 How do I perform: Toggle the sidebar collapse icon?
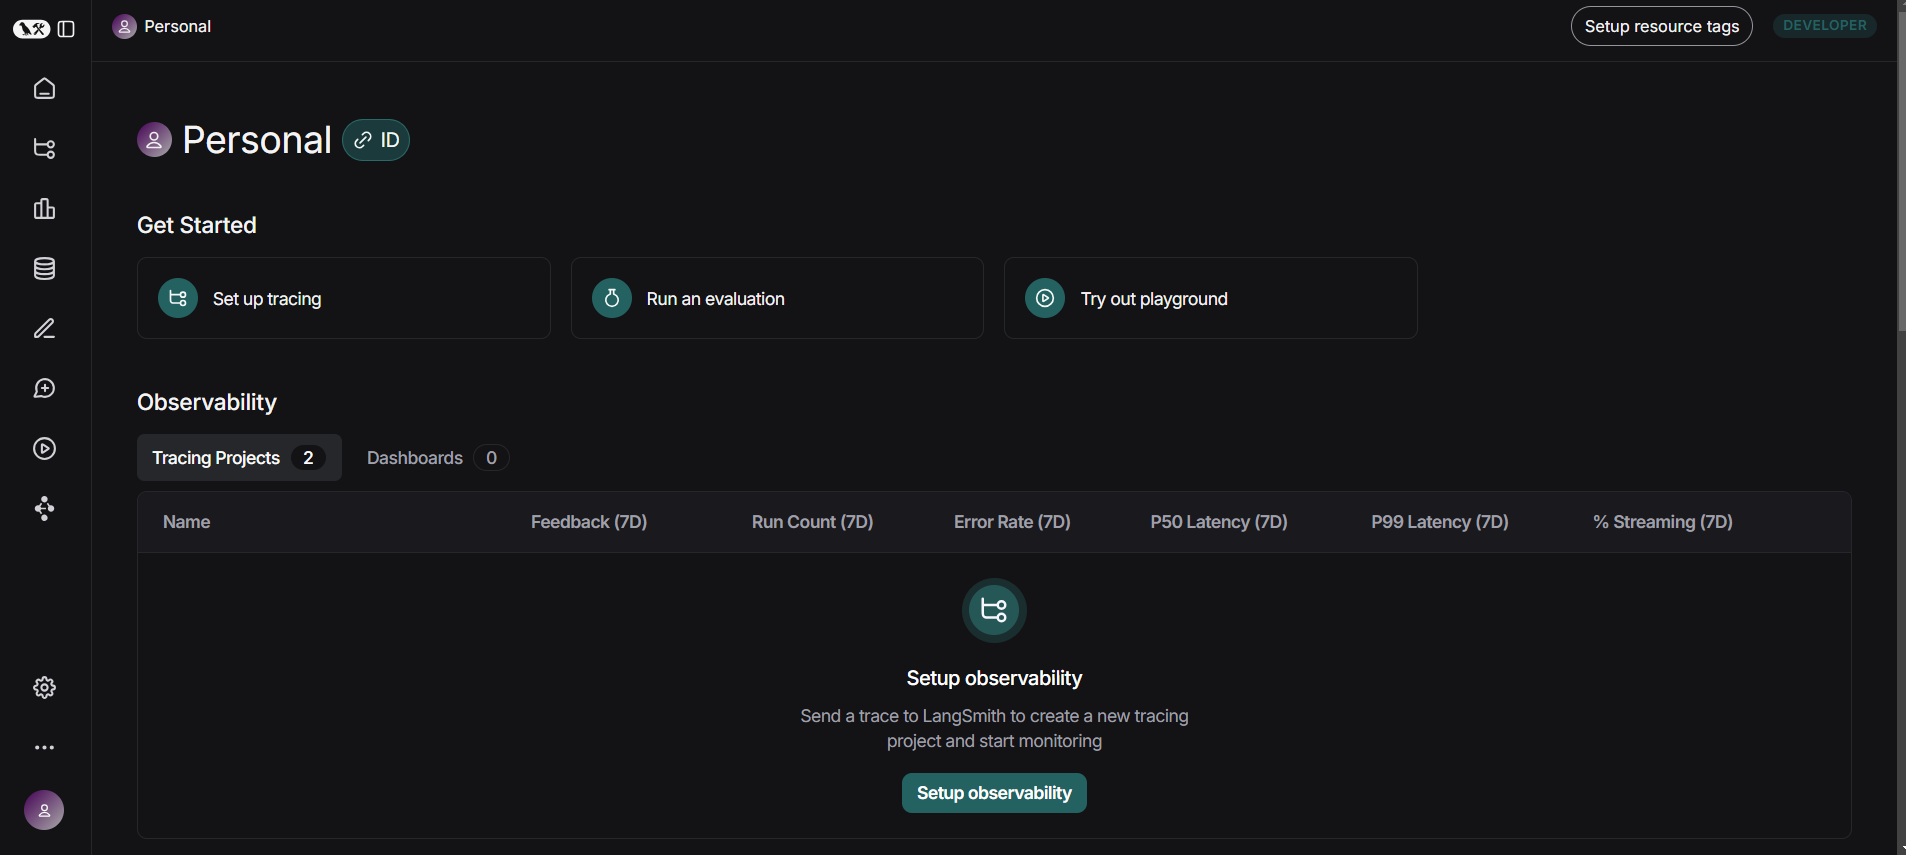[x=67, y=29]
